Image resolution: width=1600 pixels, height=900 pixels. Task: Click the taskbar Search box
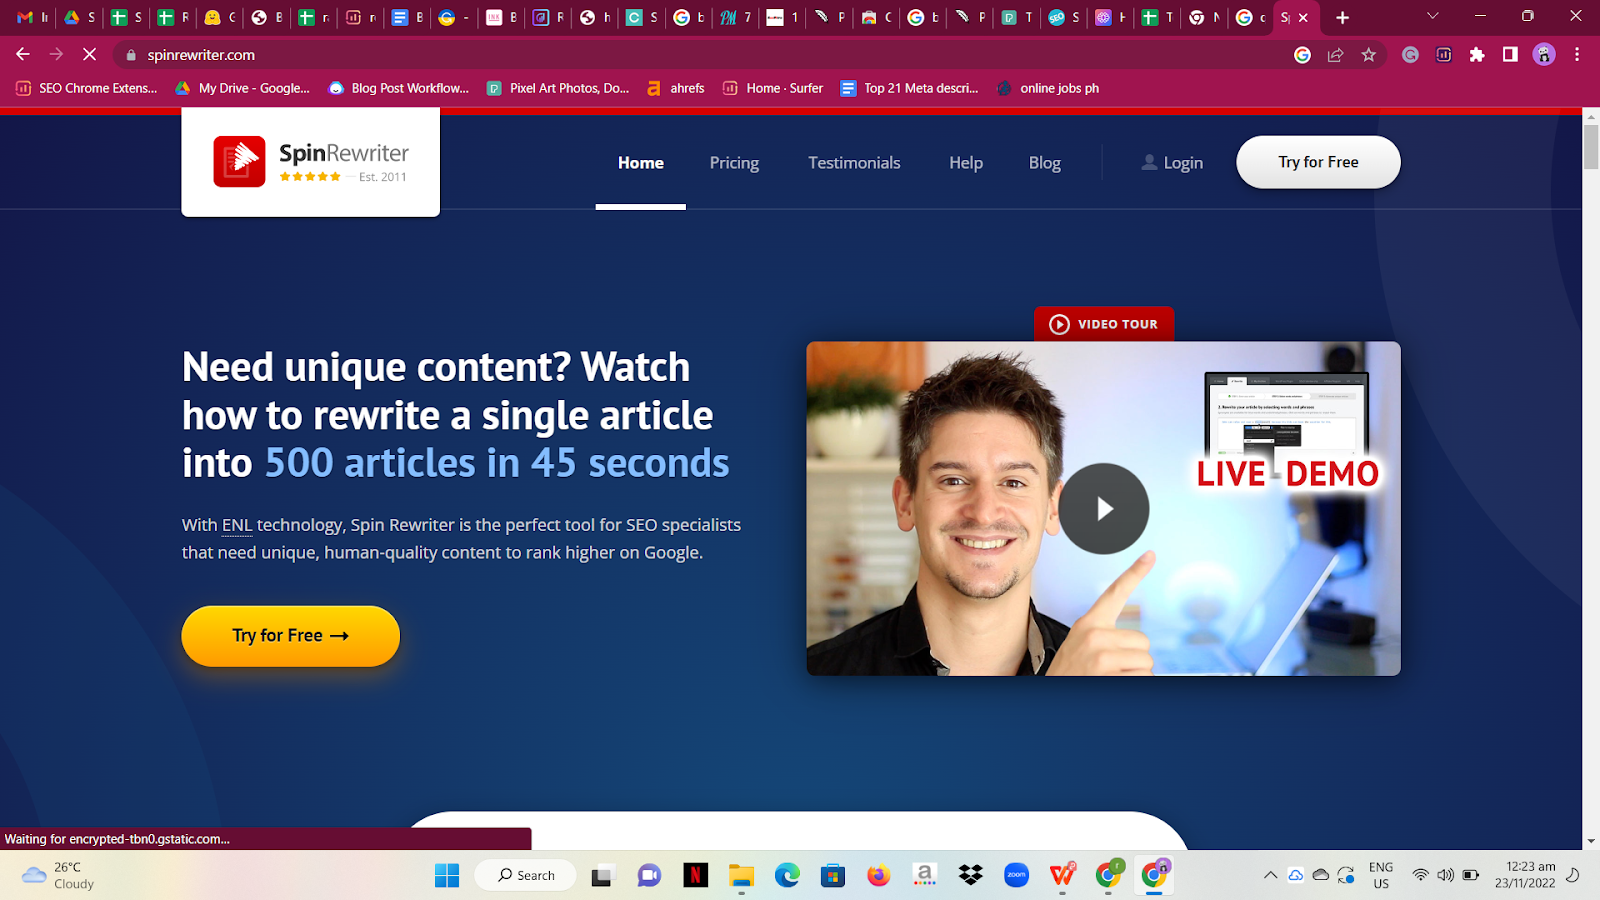click(526, 876)
